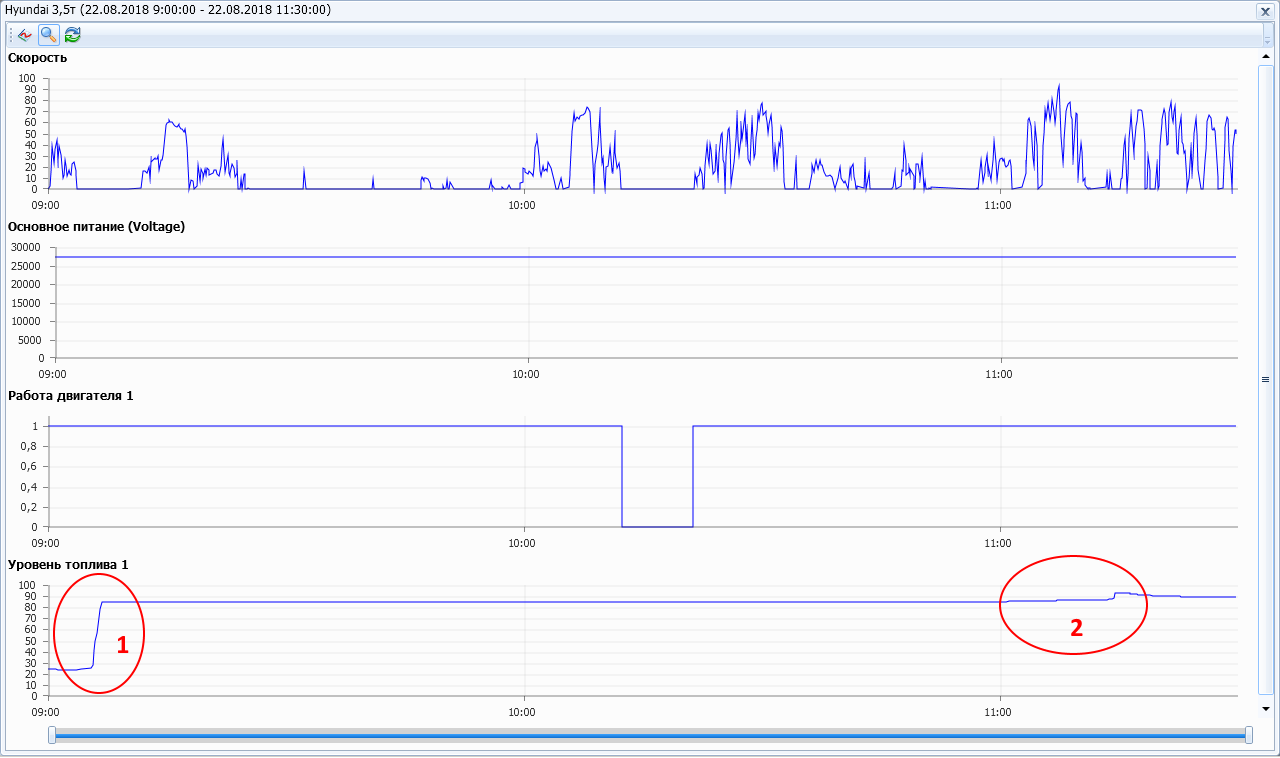Select the Основное питание (Voltage) chart title
1280x758 pixels.
click(x=96, y=226)
